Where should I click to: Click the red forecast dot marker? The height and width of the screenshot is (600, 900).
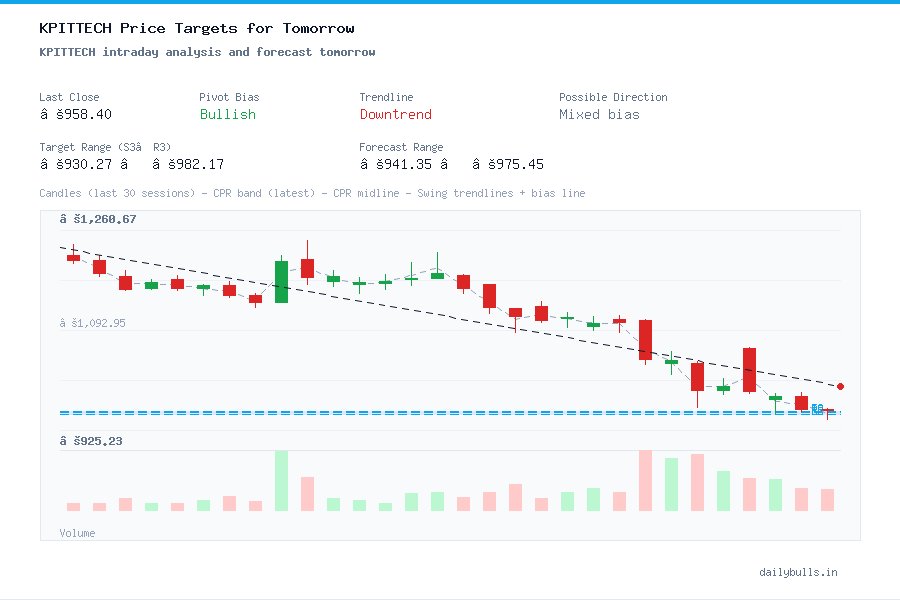coord(840,385)
